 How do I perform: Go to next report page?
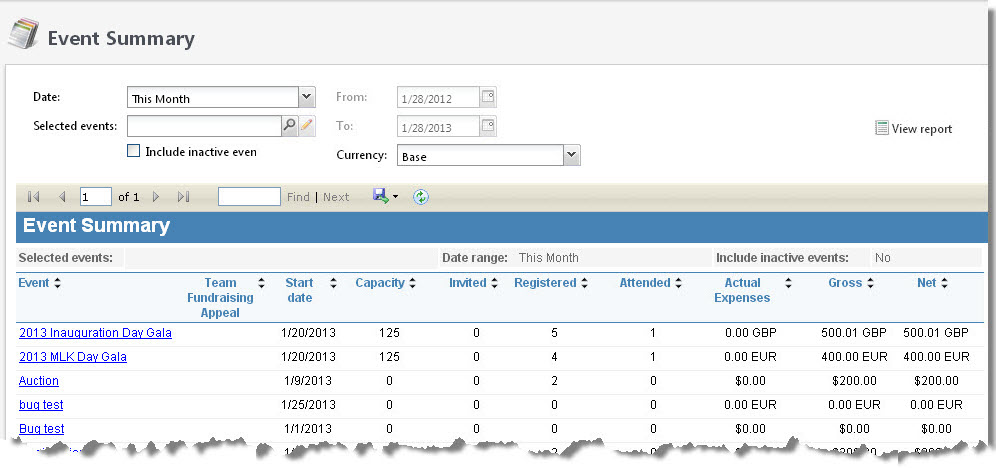tap(156, 197)
